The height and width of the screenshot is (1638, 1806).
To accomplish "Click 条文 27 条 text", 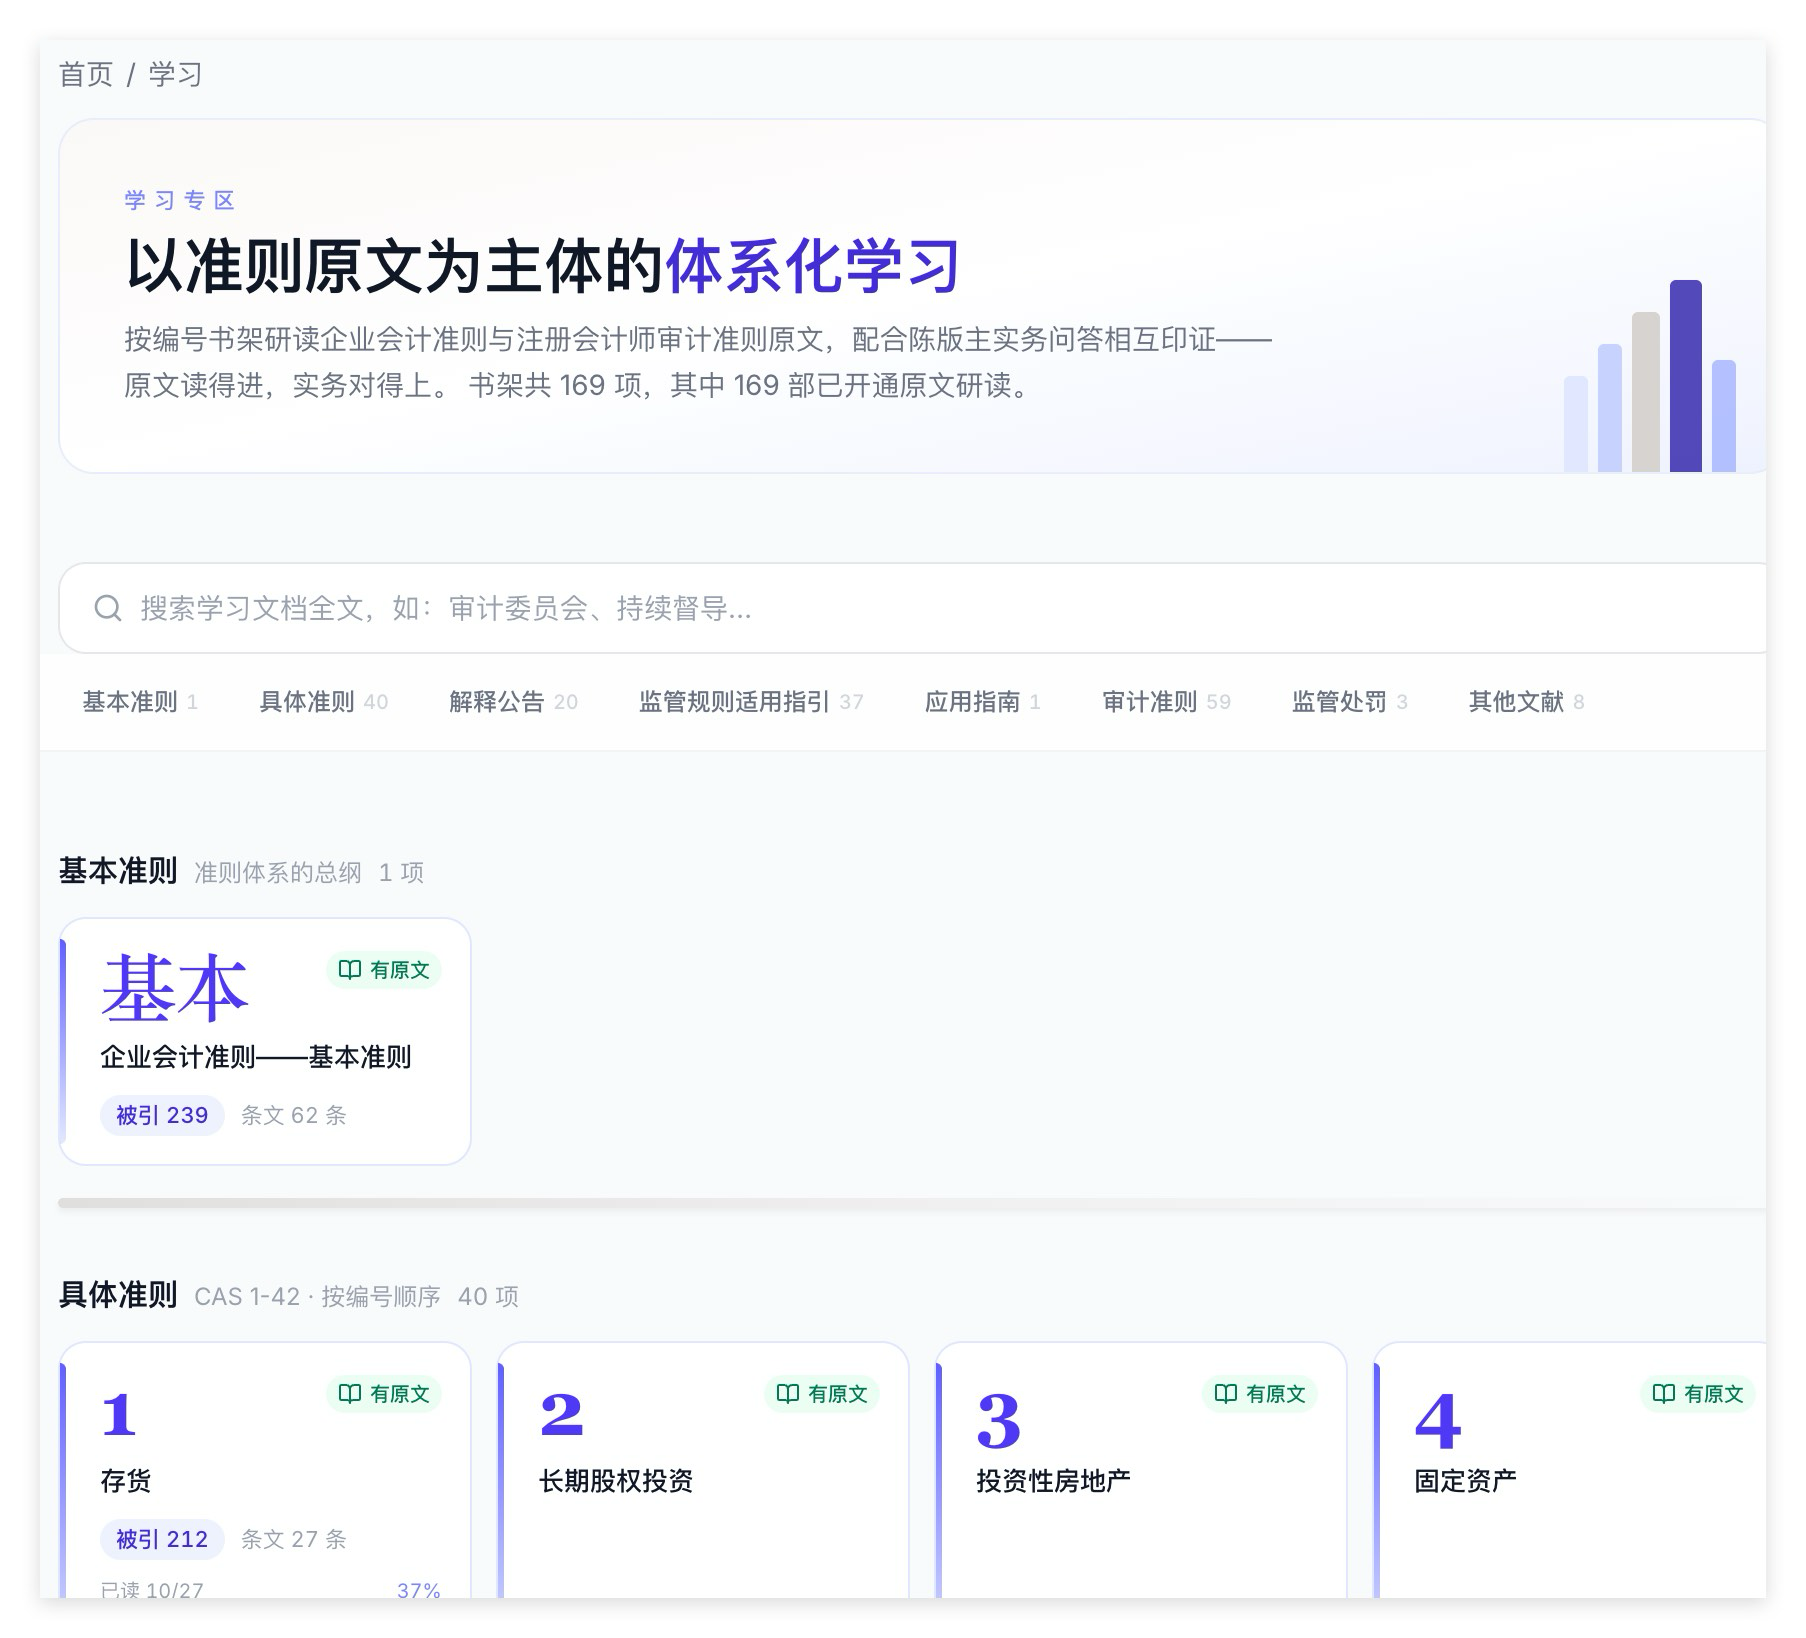I will click(294, 1539).
